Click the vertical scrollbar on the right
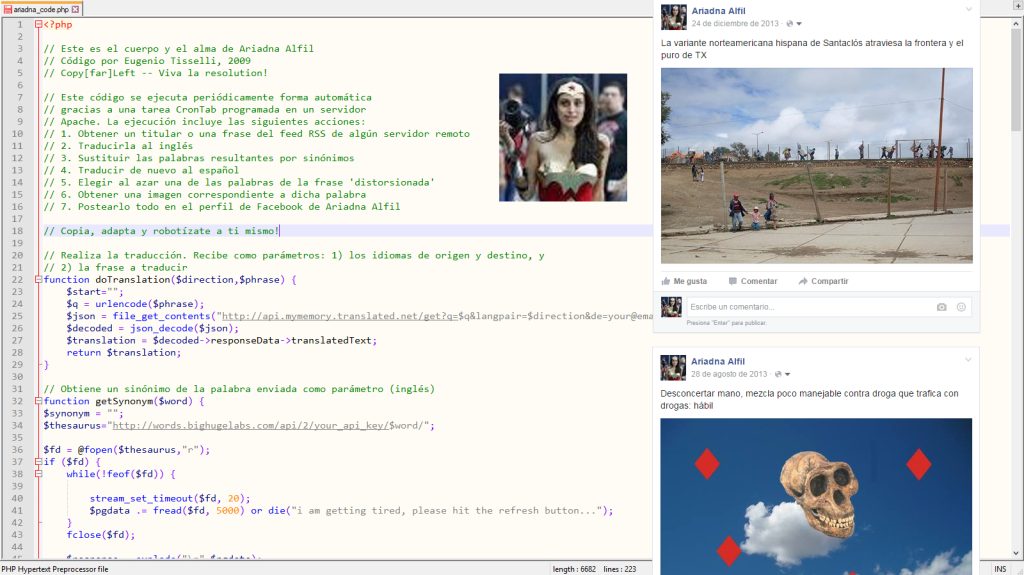Screen dimensions: 1024x575 pos(1017,288)
